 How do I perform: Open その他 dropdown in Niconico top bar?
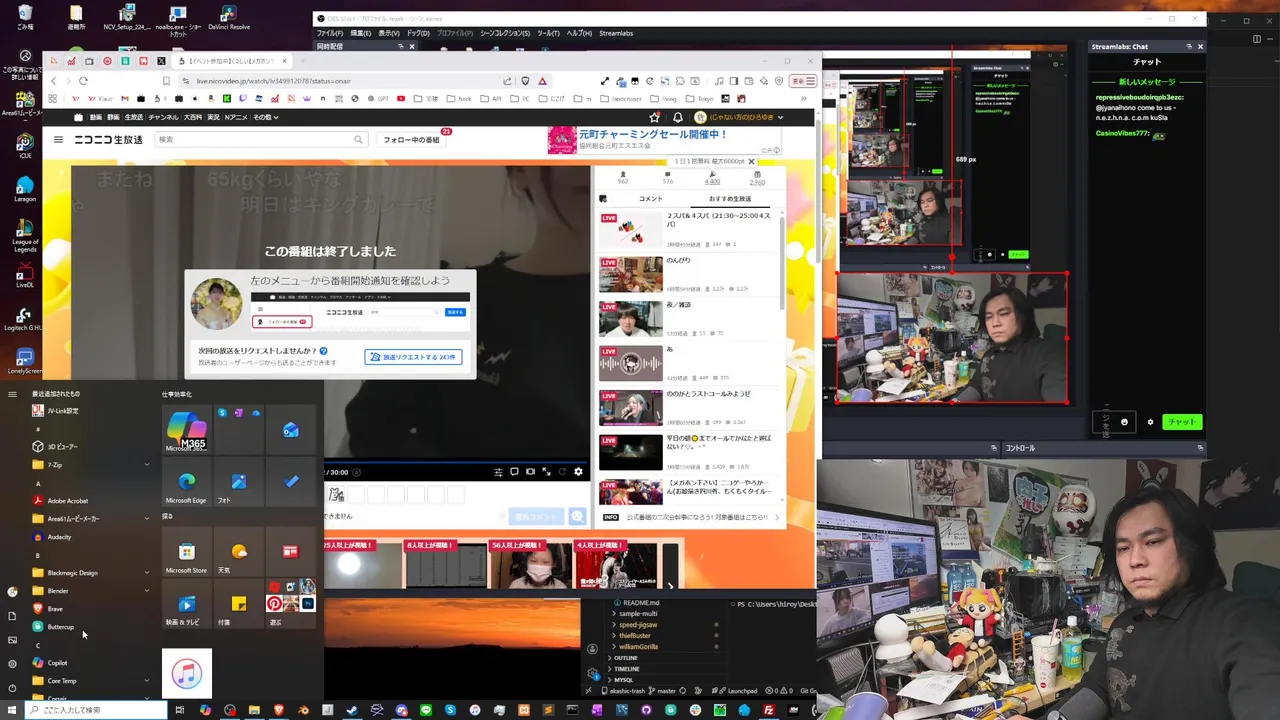pyautogui.click(x=265, y=117)
